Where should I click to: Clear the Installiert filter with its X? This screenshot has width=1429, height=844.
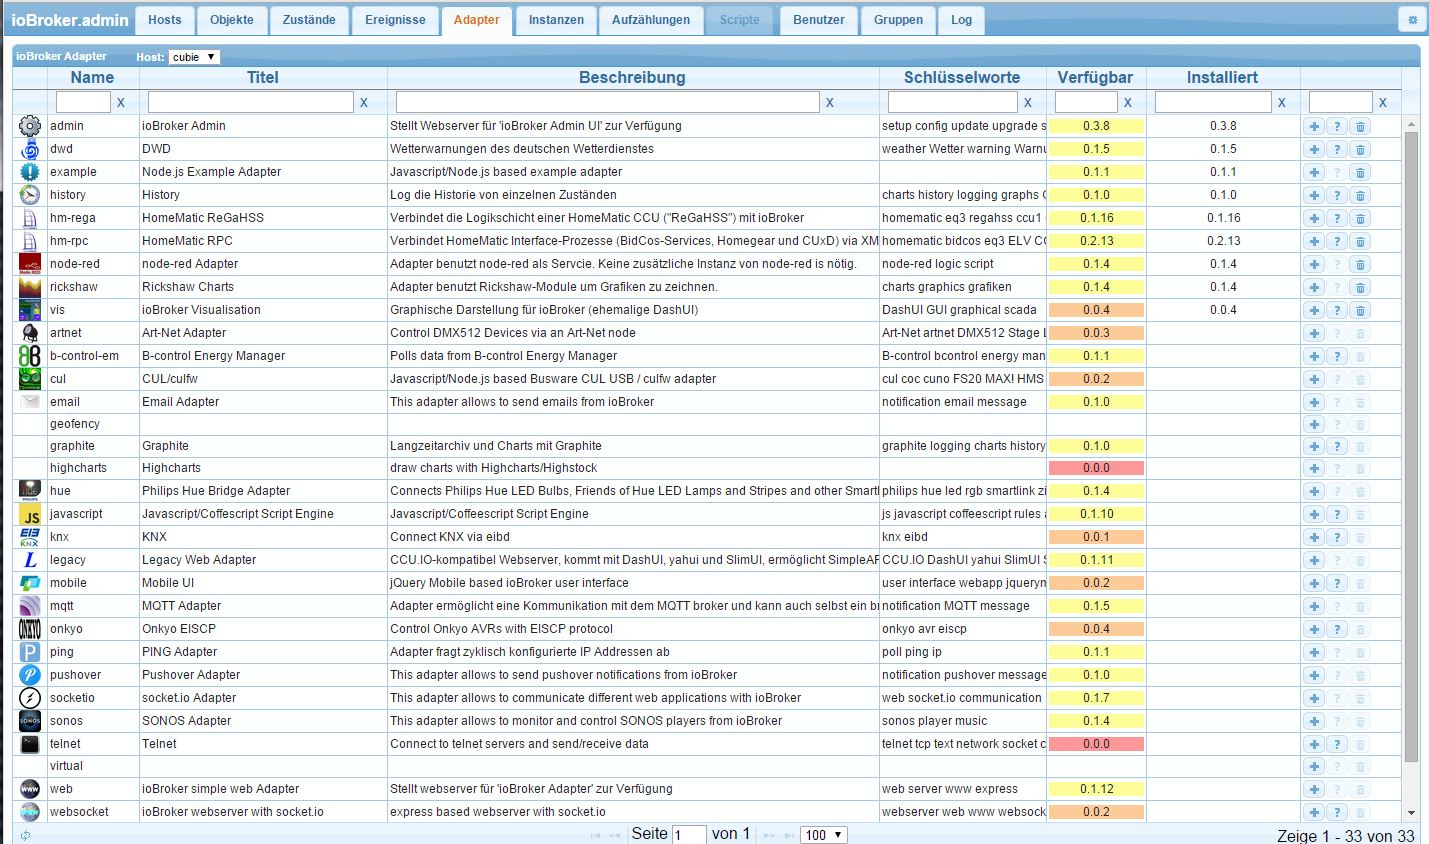(1282, 103)
